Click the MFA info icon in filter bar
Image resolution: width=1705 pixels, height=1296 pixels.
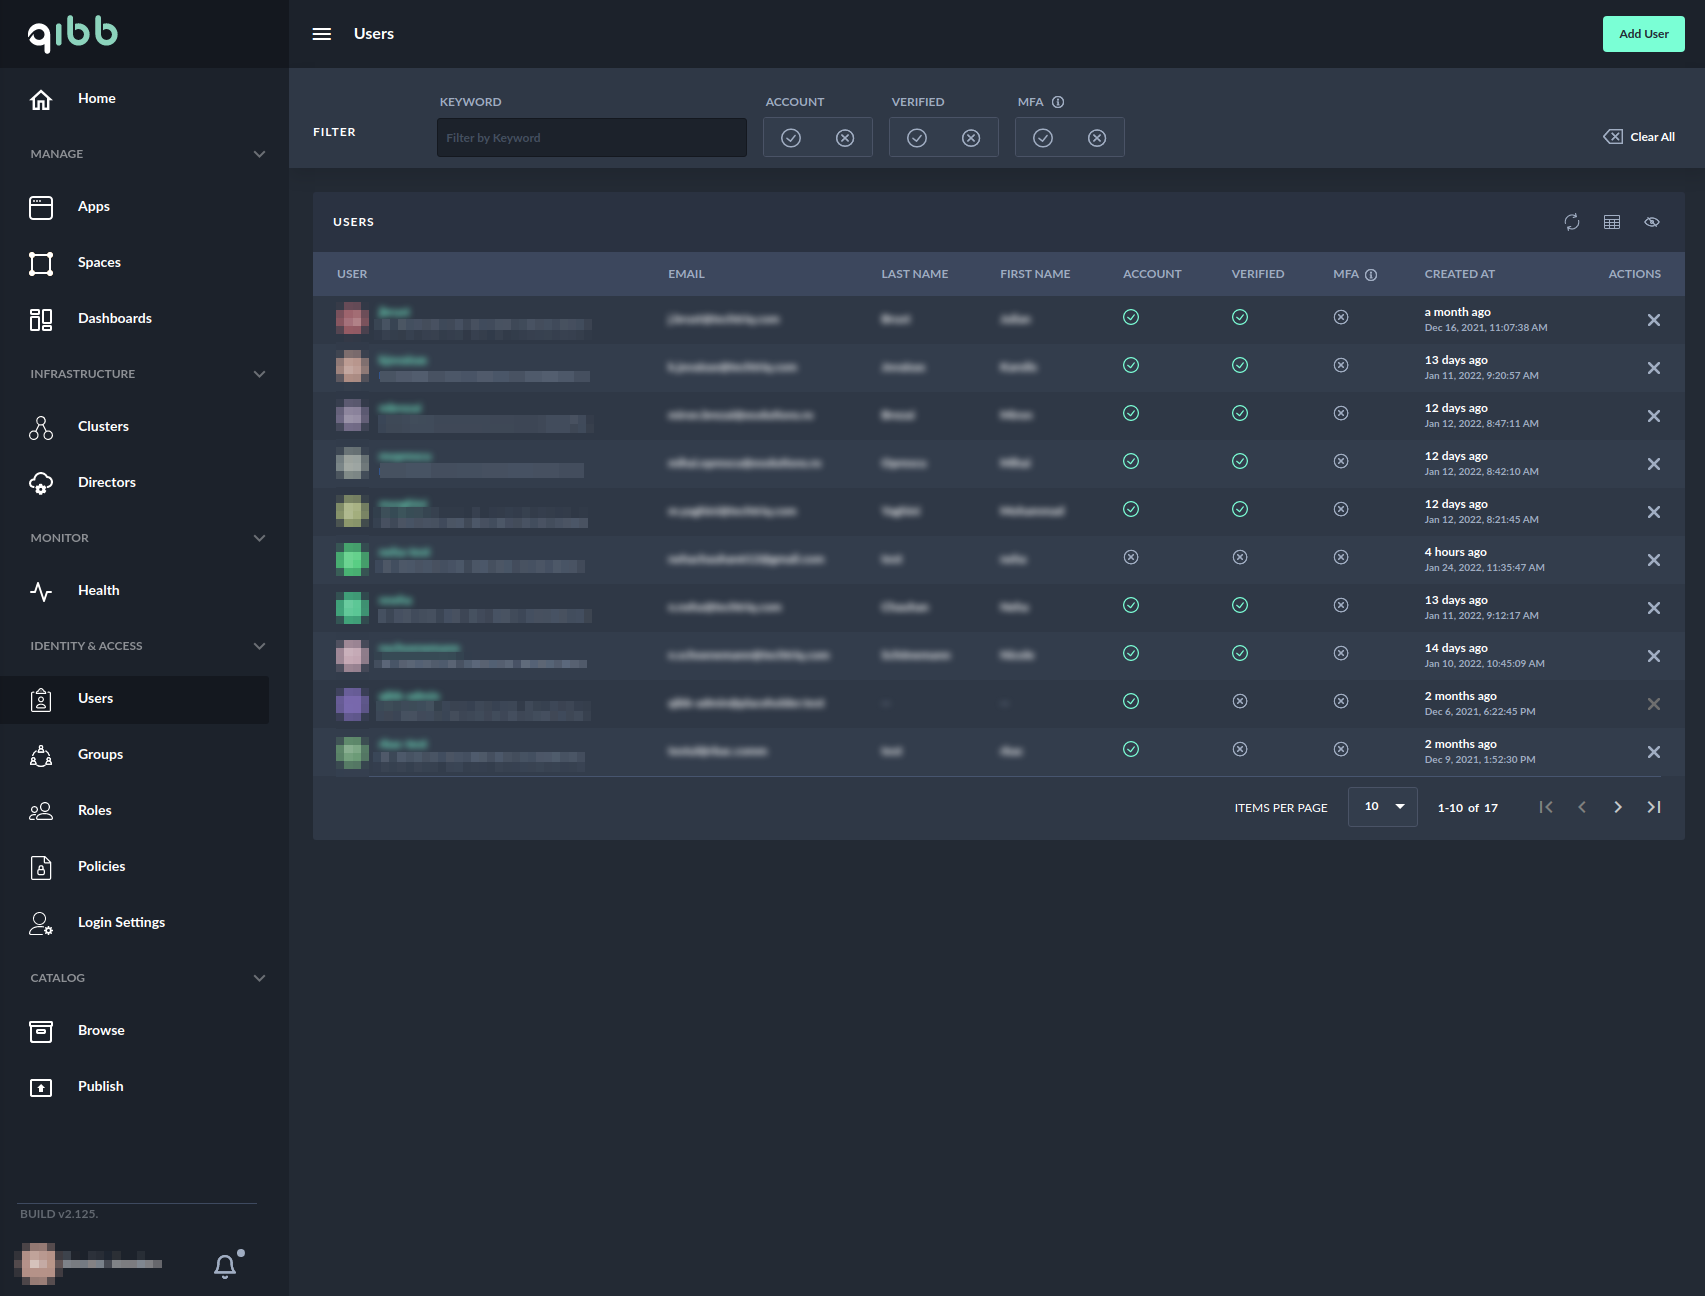(x=1058, y=102)
